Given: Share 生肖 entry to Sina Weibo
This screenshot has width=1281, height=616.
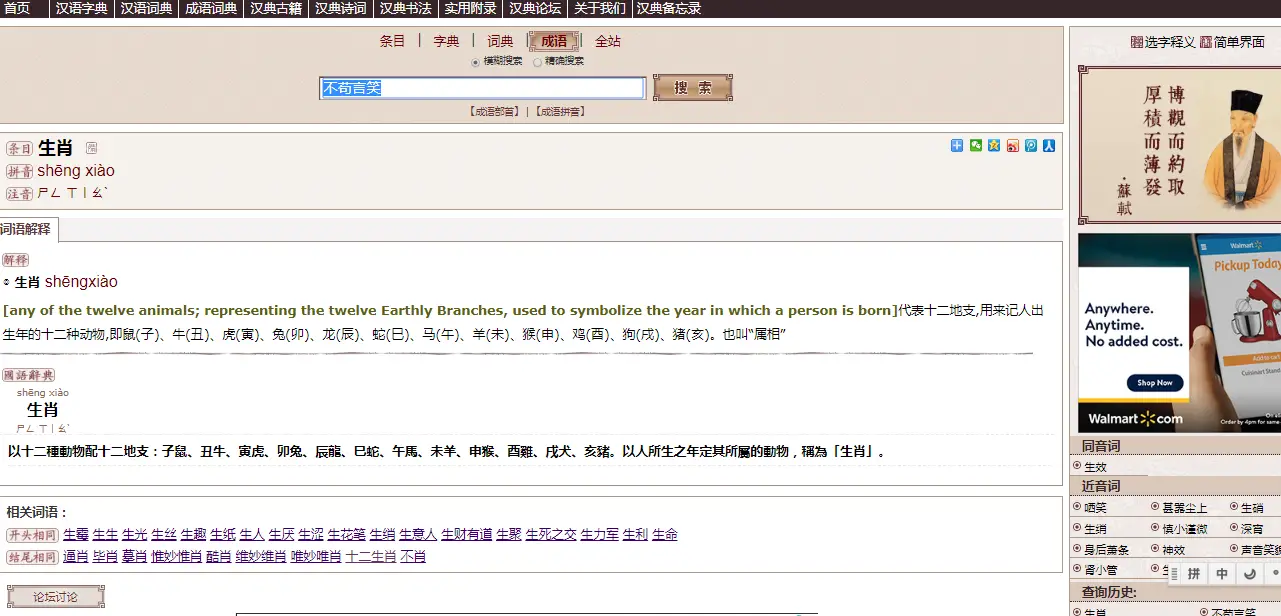Looking at the screenshot, I should tap(1012, 145).
